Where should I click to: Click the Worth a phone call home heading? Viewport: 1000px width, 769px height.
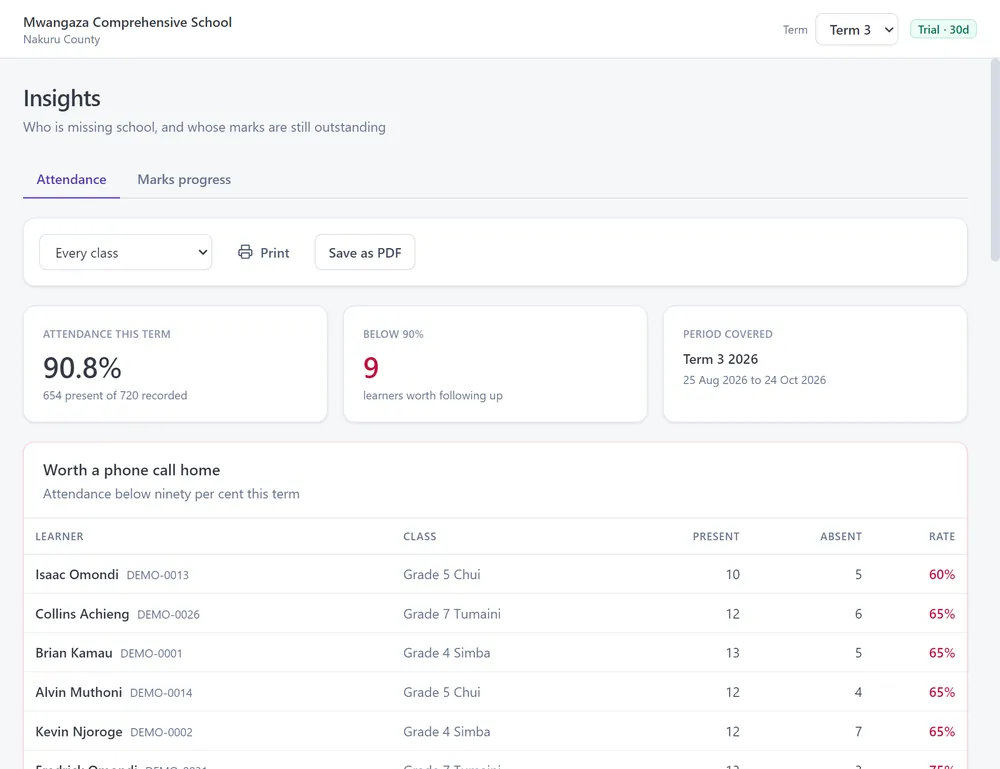click(131, 470)
